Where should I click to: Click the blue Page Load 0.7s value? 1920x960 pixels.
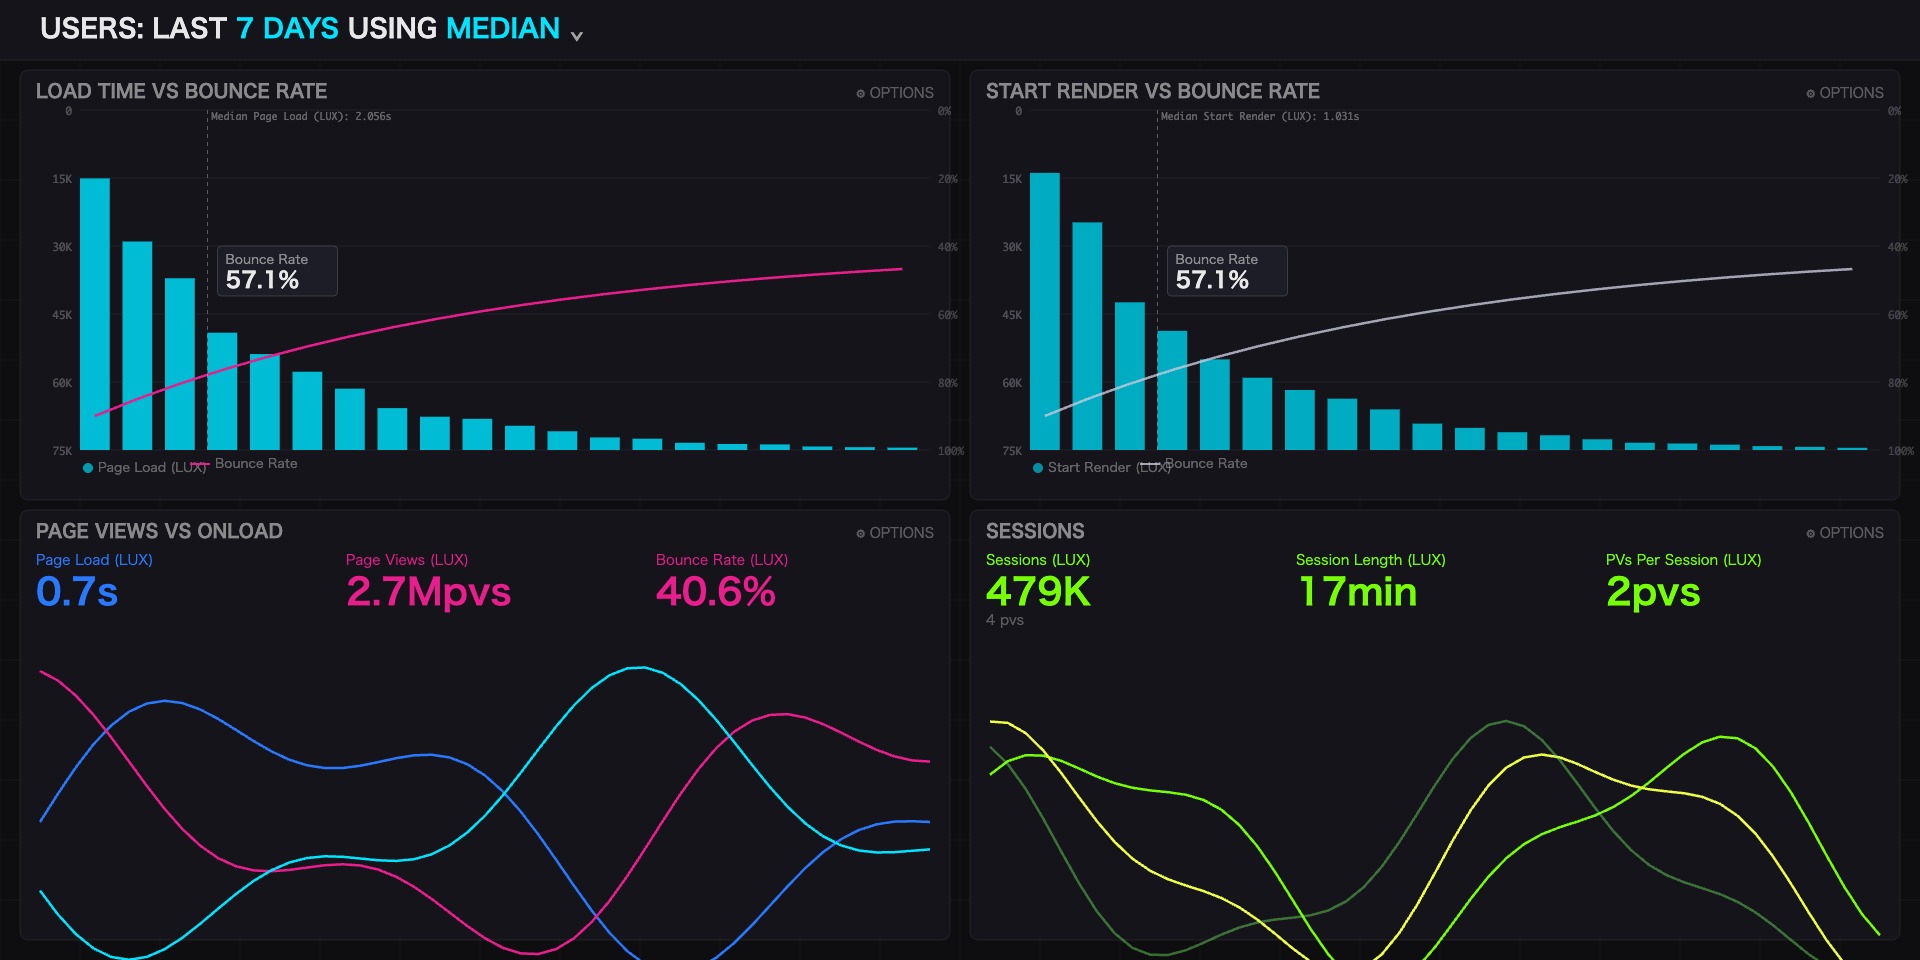click(77, 592)
